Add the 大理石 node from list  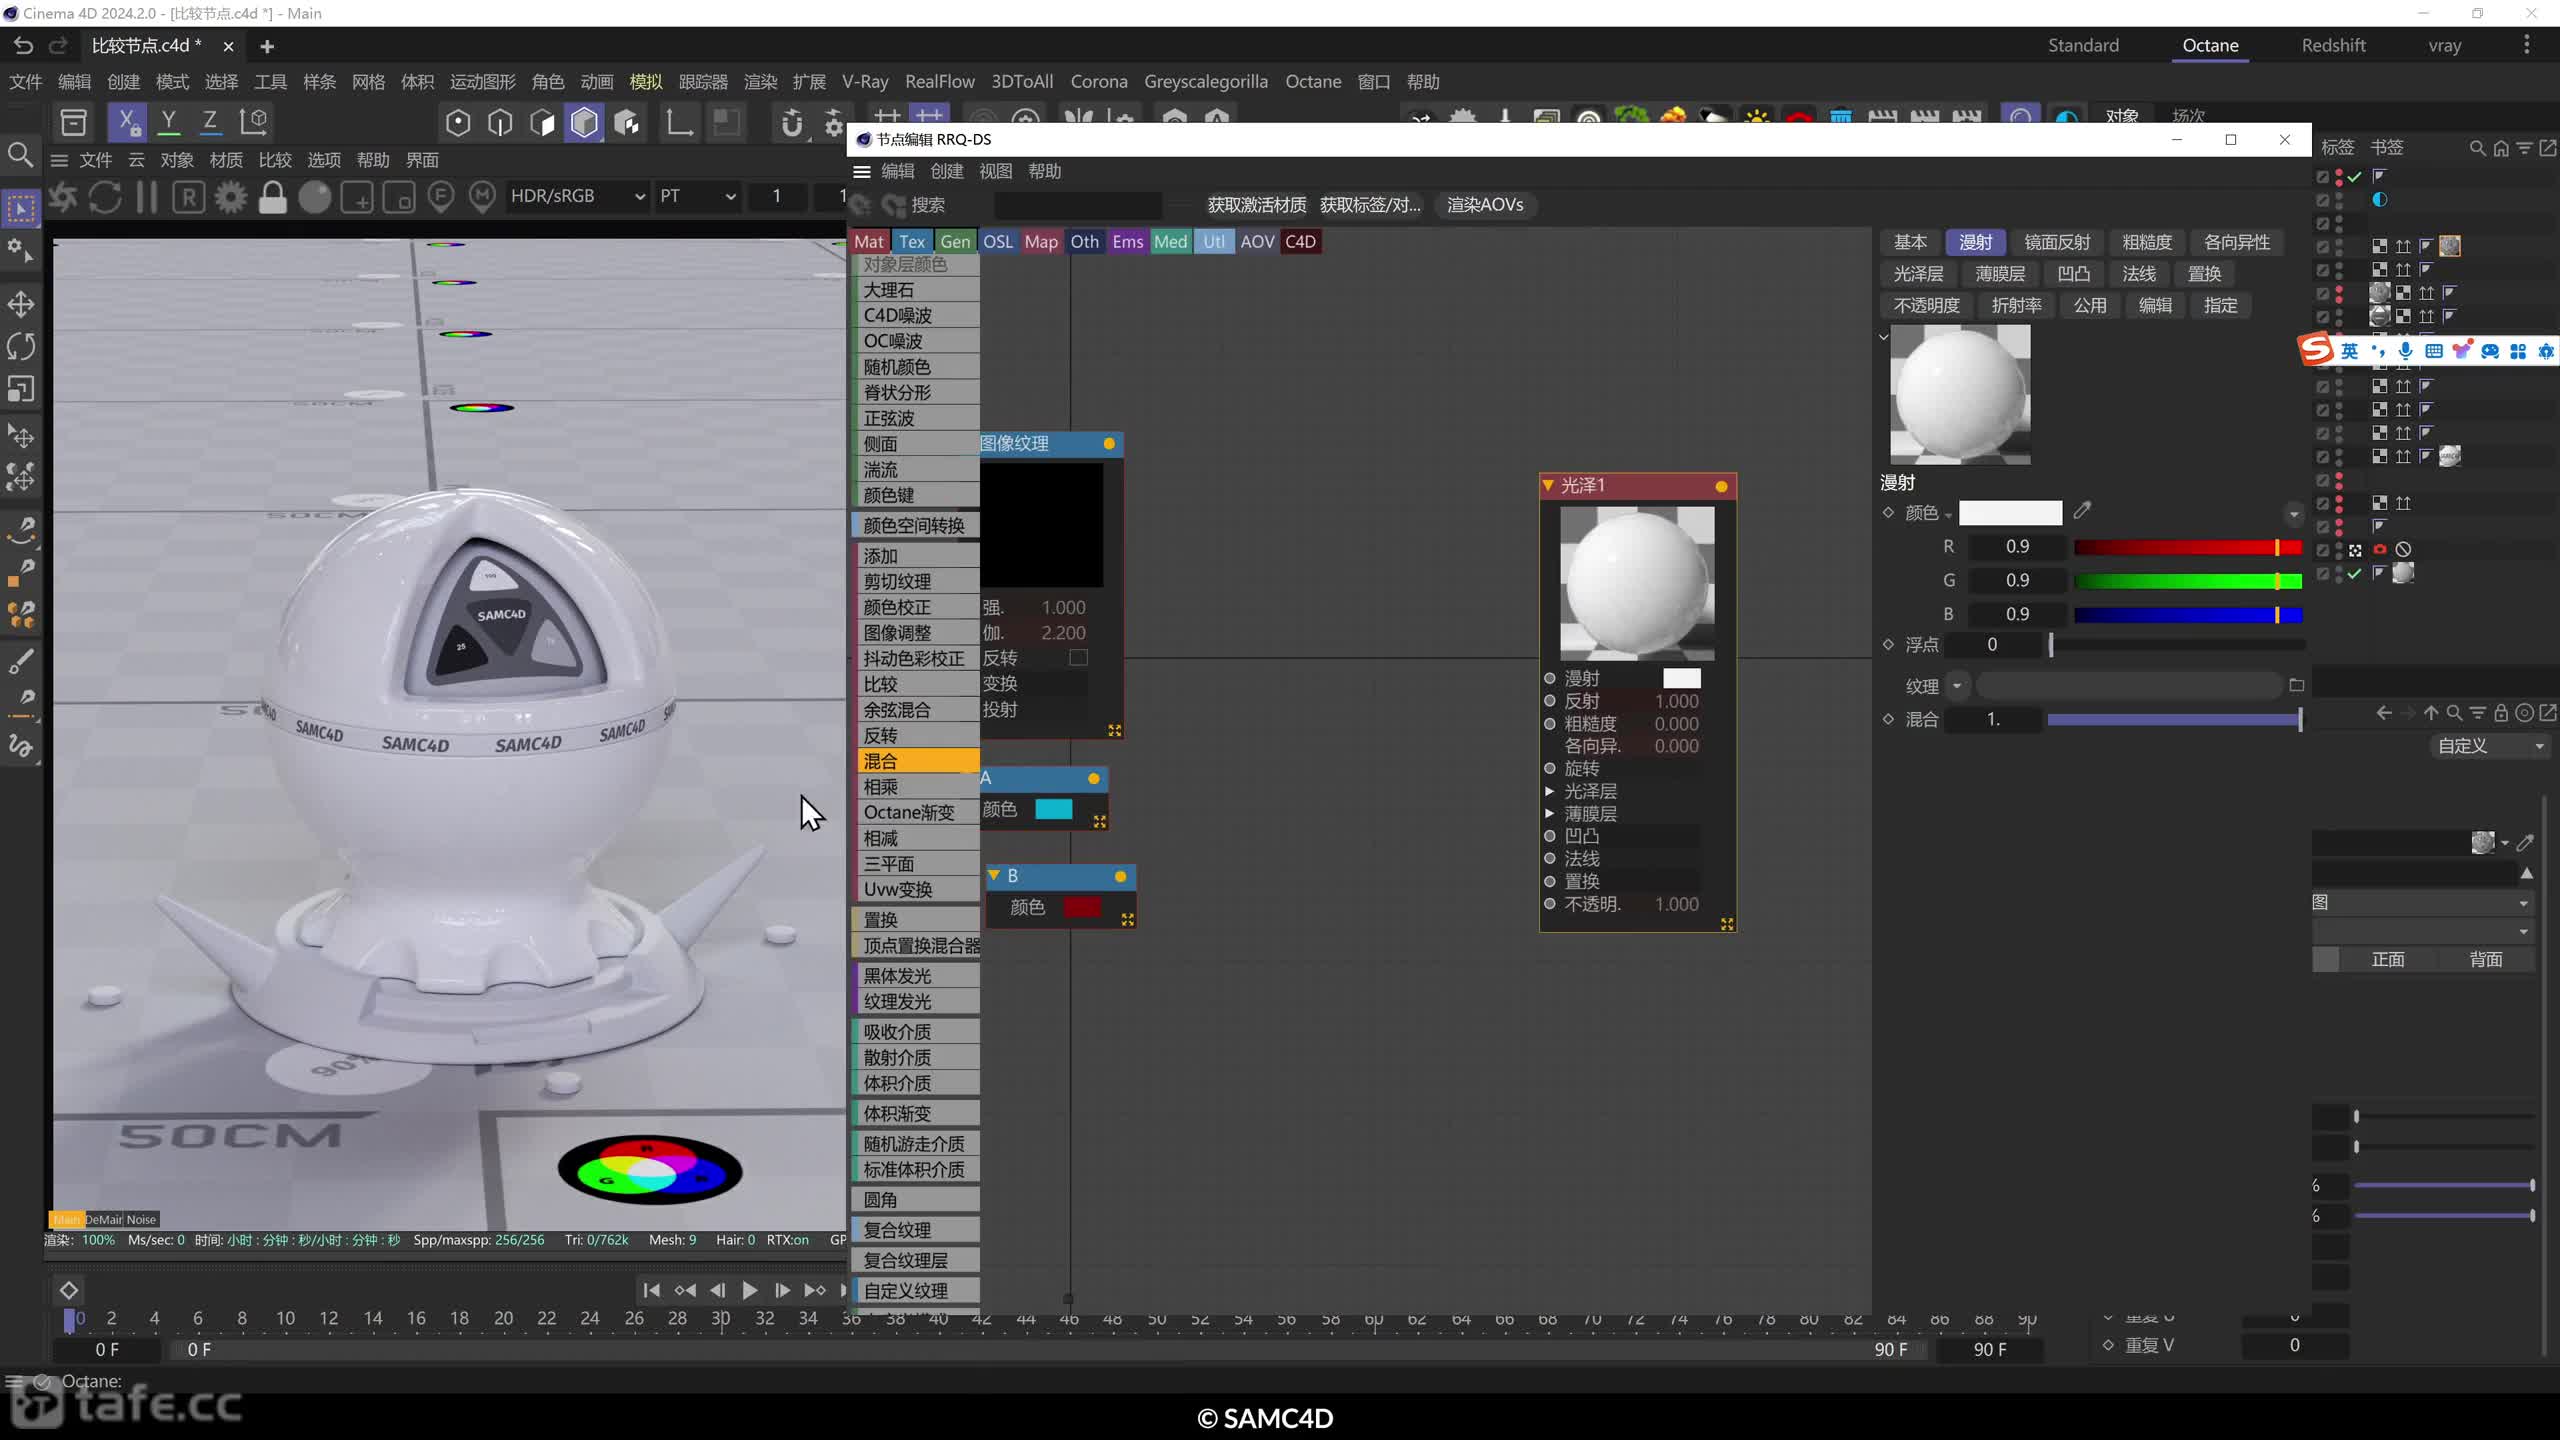pos(917,290)
